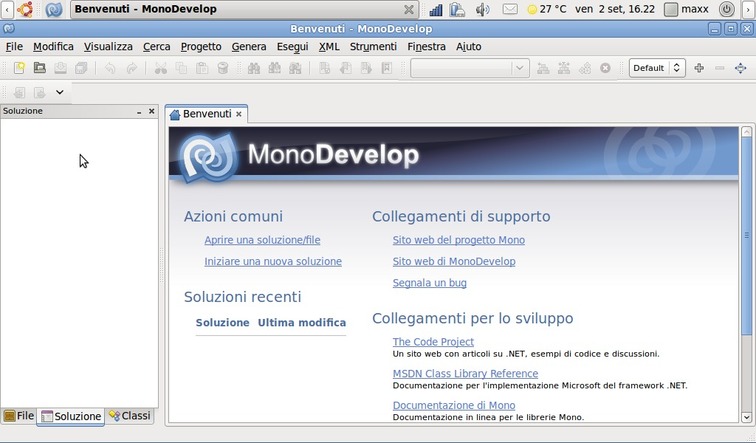Click the Undo arrow icon

point(110,68)
